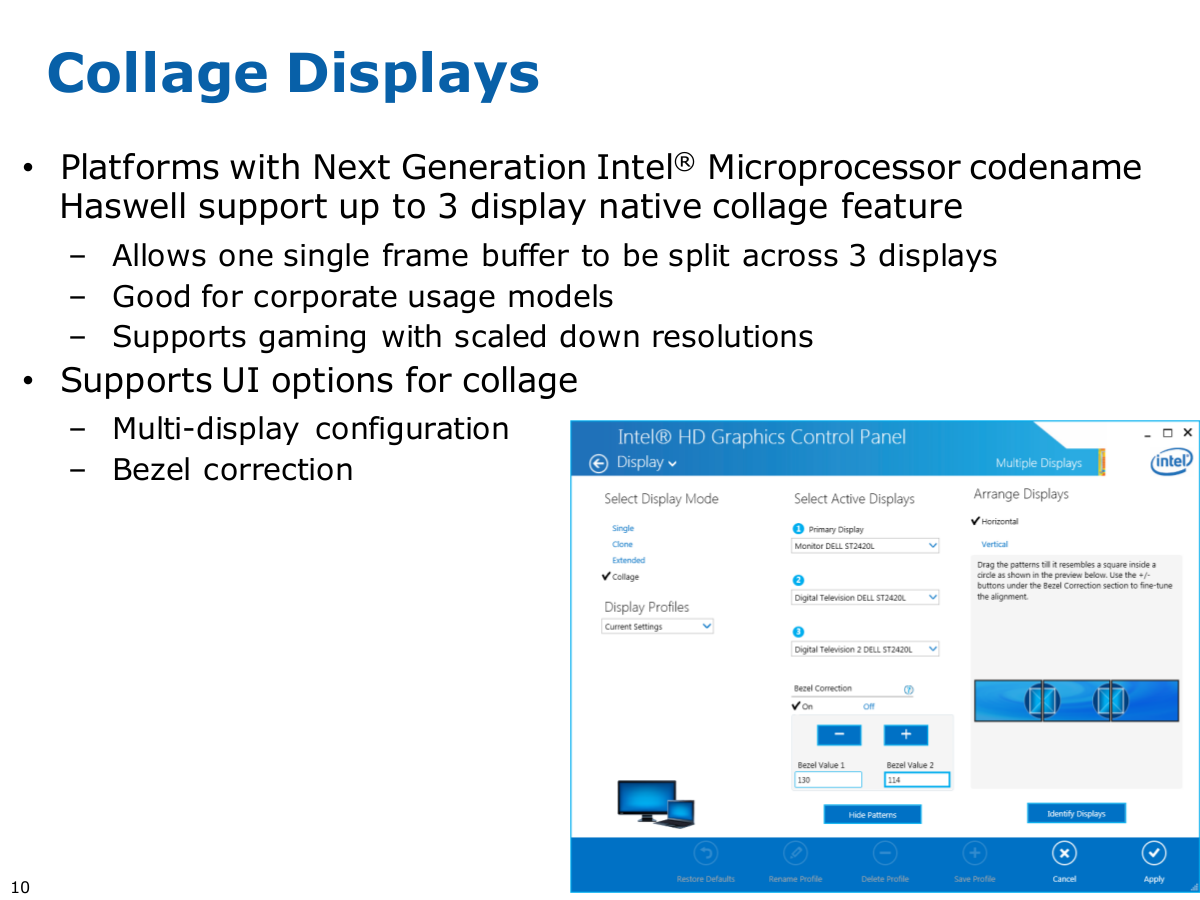Expand the Current Settings profile dropdown
The width and height of the screenshot is (1200, 900).
click(658, 627)
